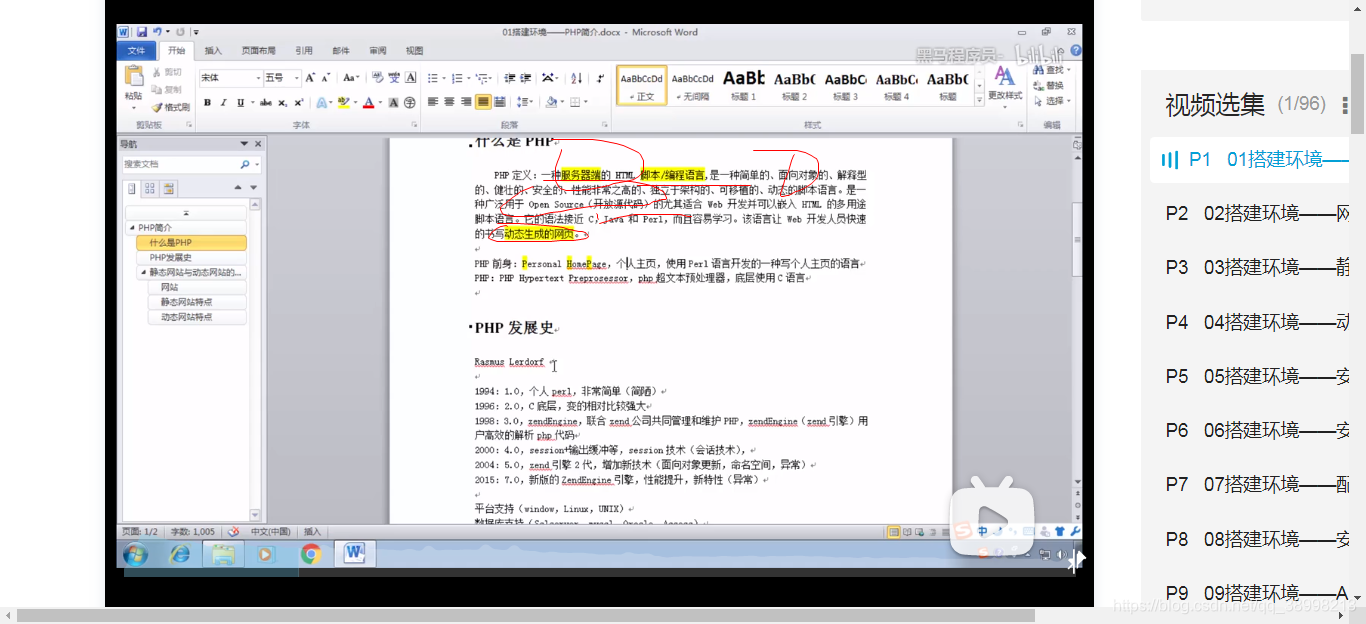Click the Save icon in Word's quick access toolbar

(x=141, y=32)
